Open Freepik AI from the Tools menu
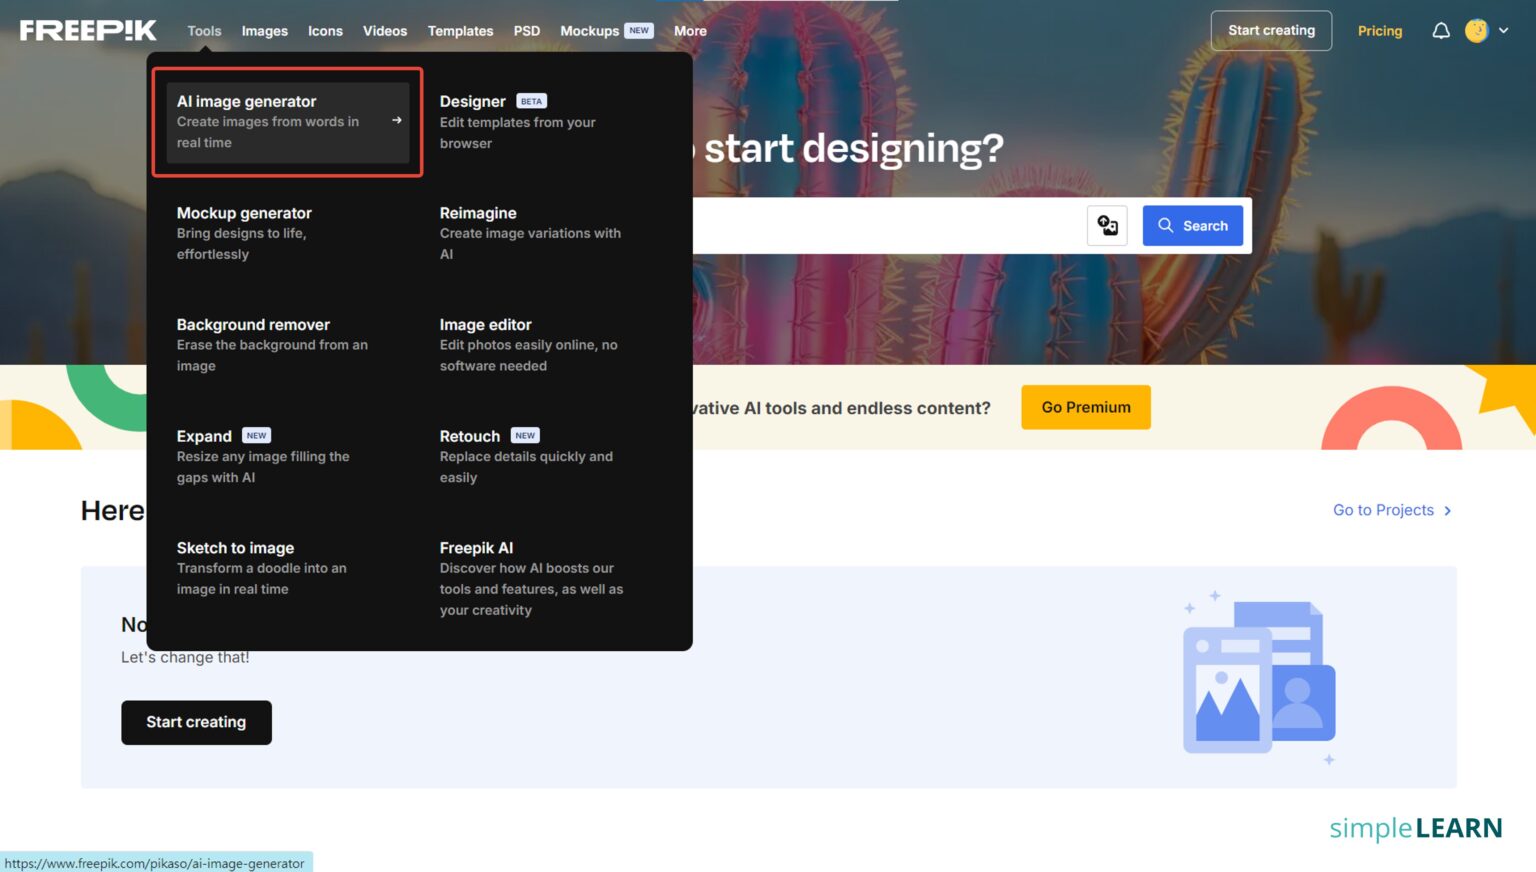The width and height of the screenshot is (1536, 872). [x=476, y=548]
